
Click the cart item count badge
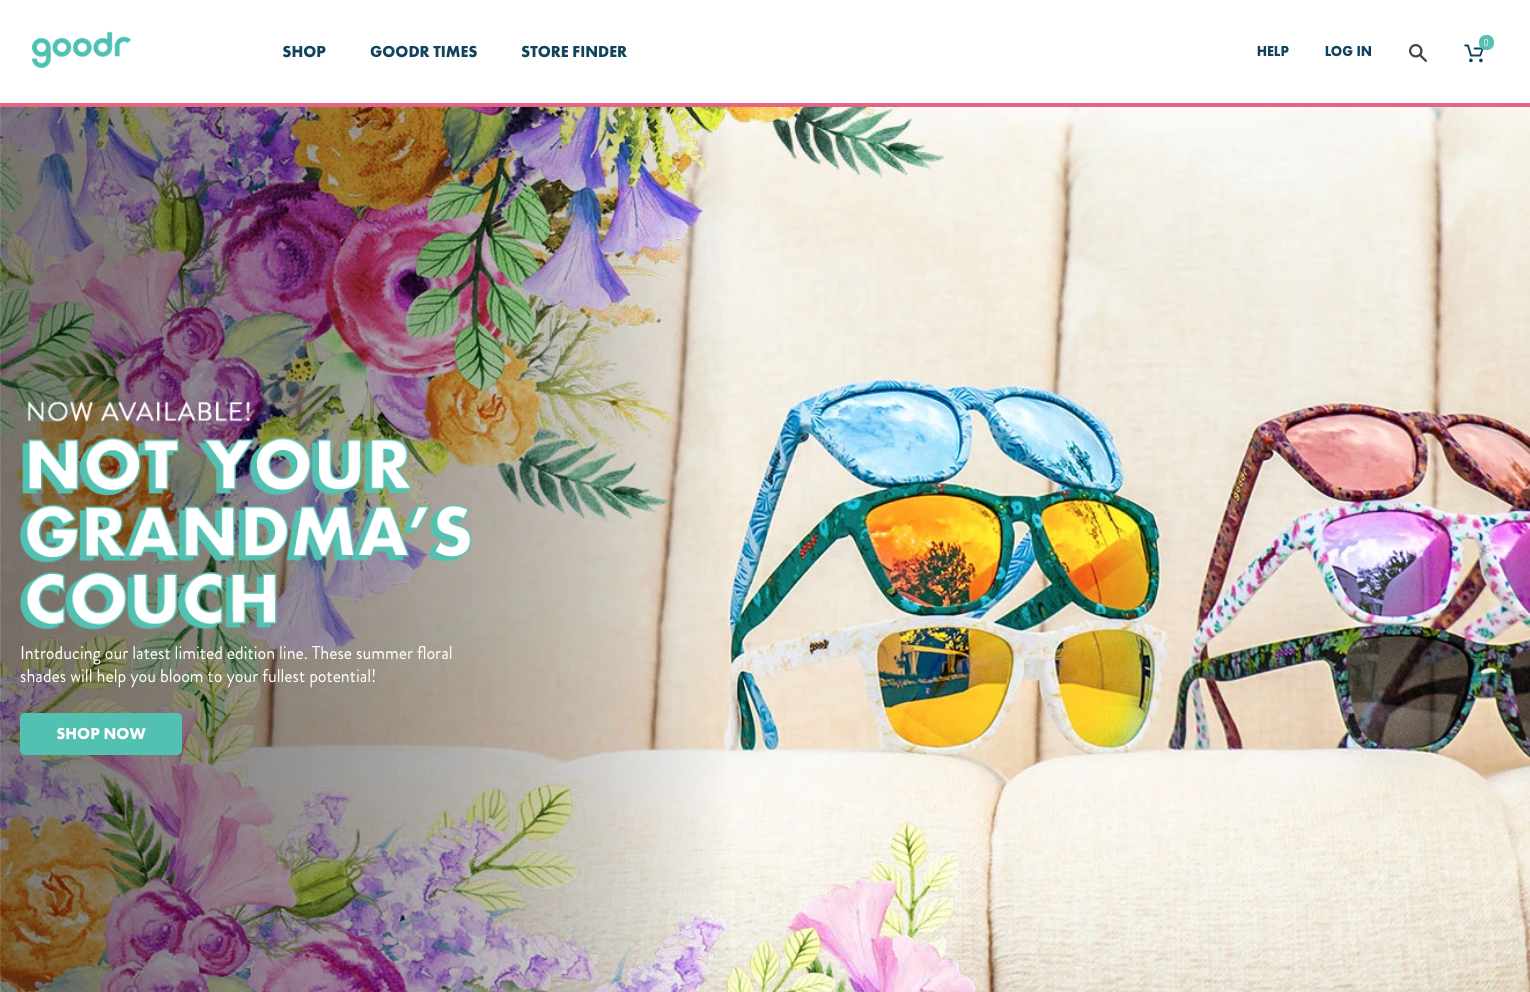pyautogui.click(x=1486, y=43)
